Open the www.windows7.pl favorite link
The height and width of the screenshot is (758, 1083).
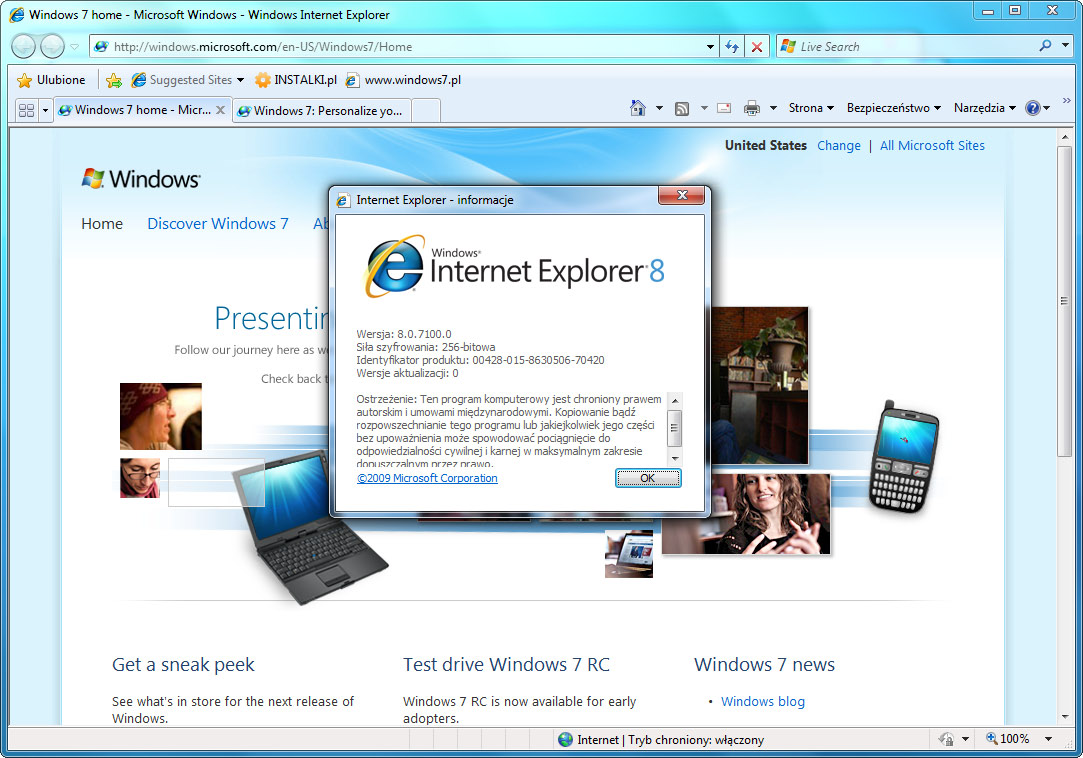pos(403,80)
